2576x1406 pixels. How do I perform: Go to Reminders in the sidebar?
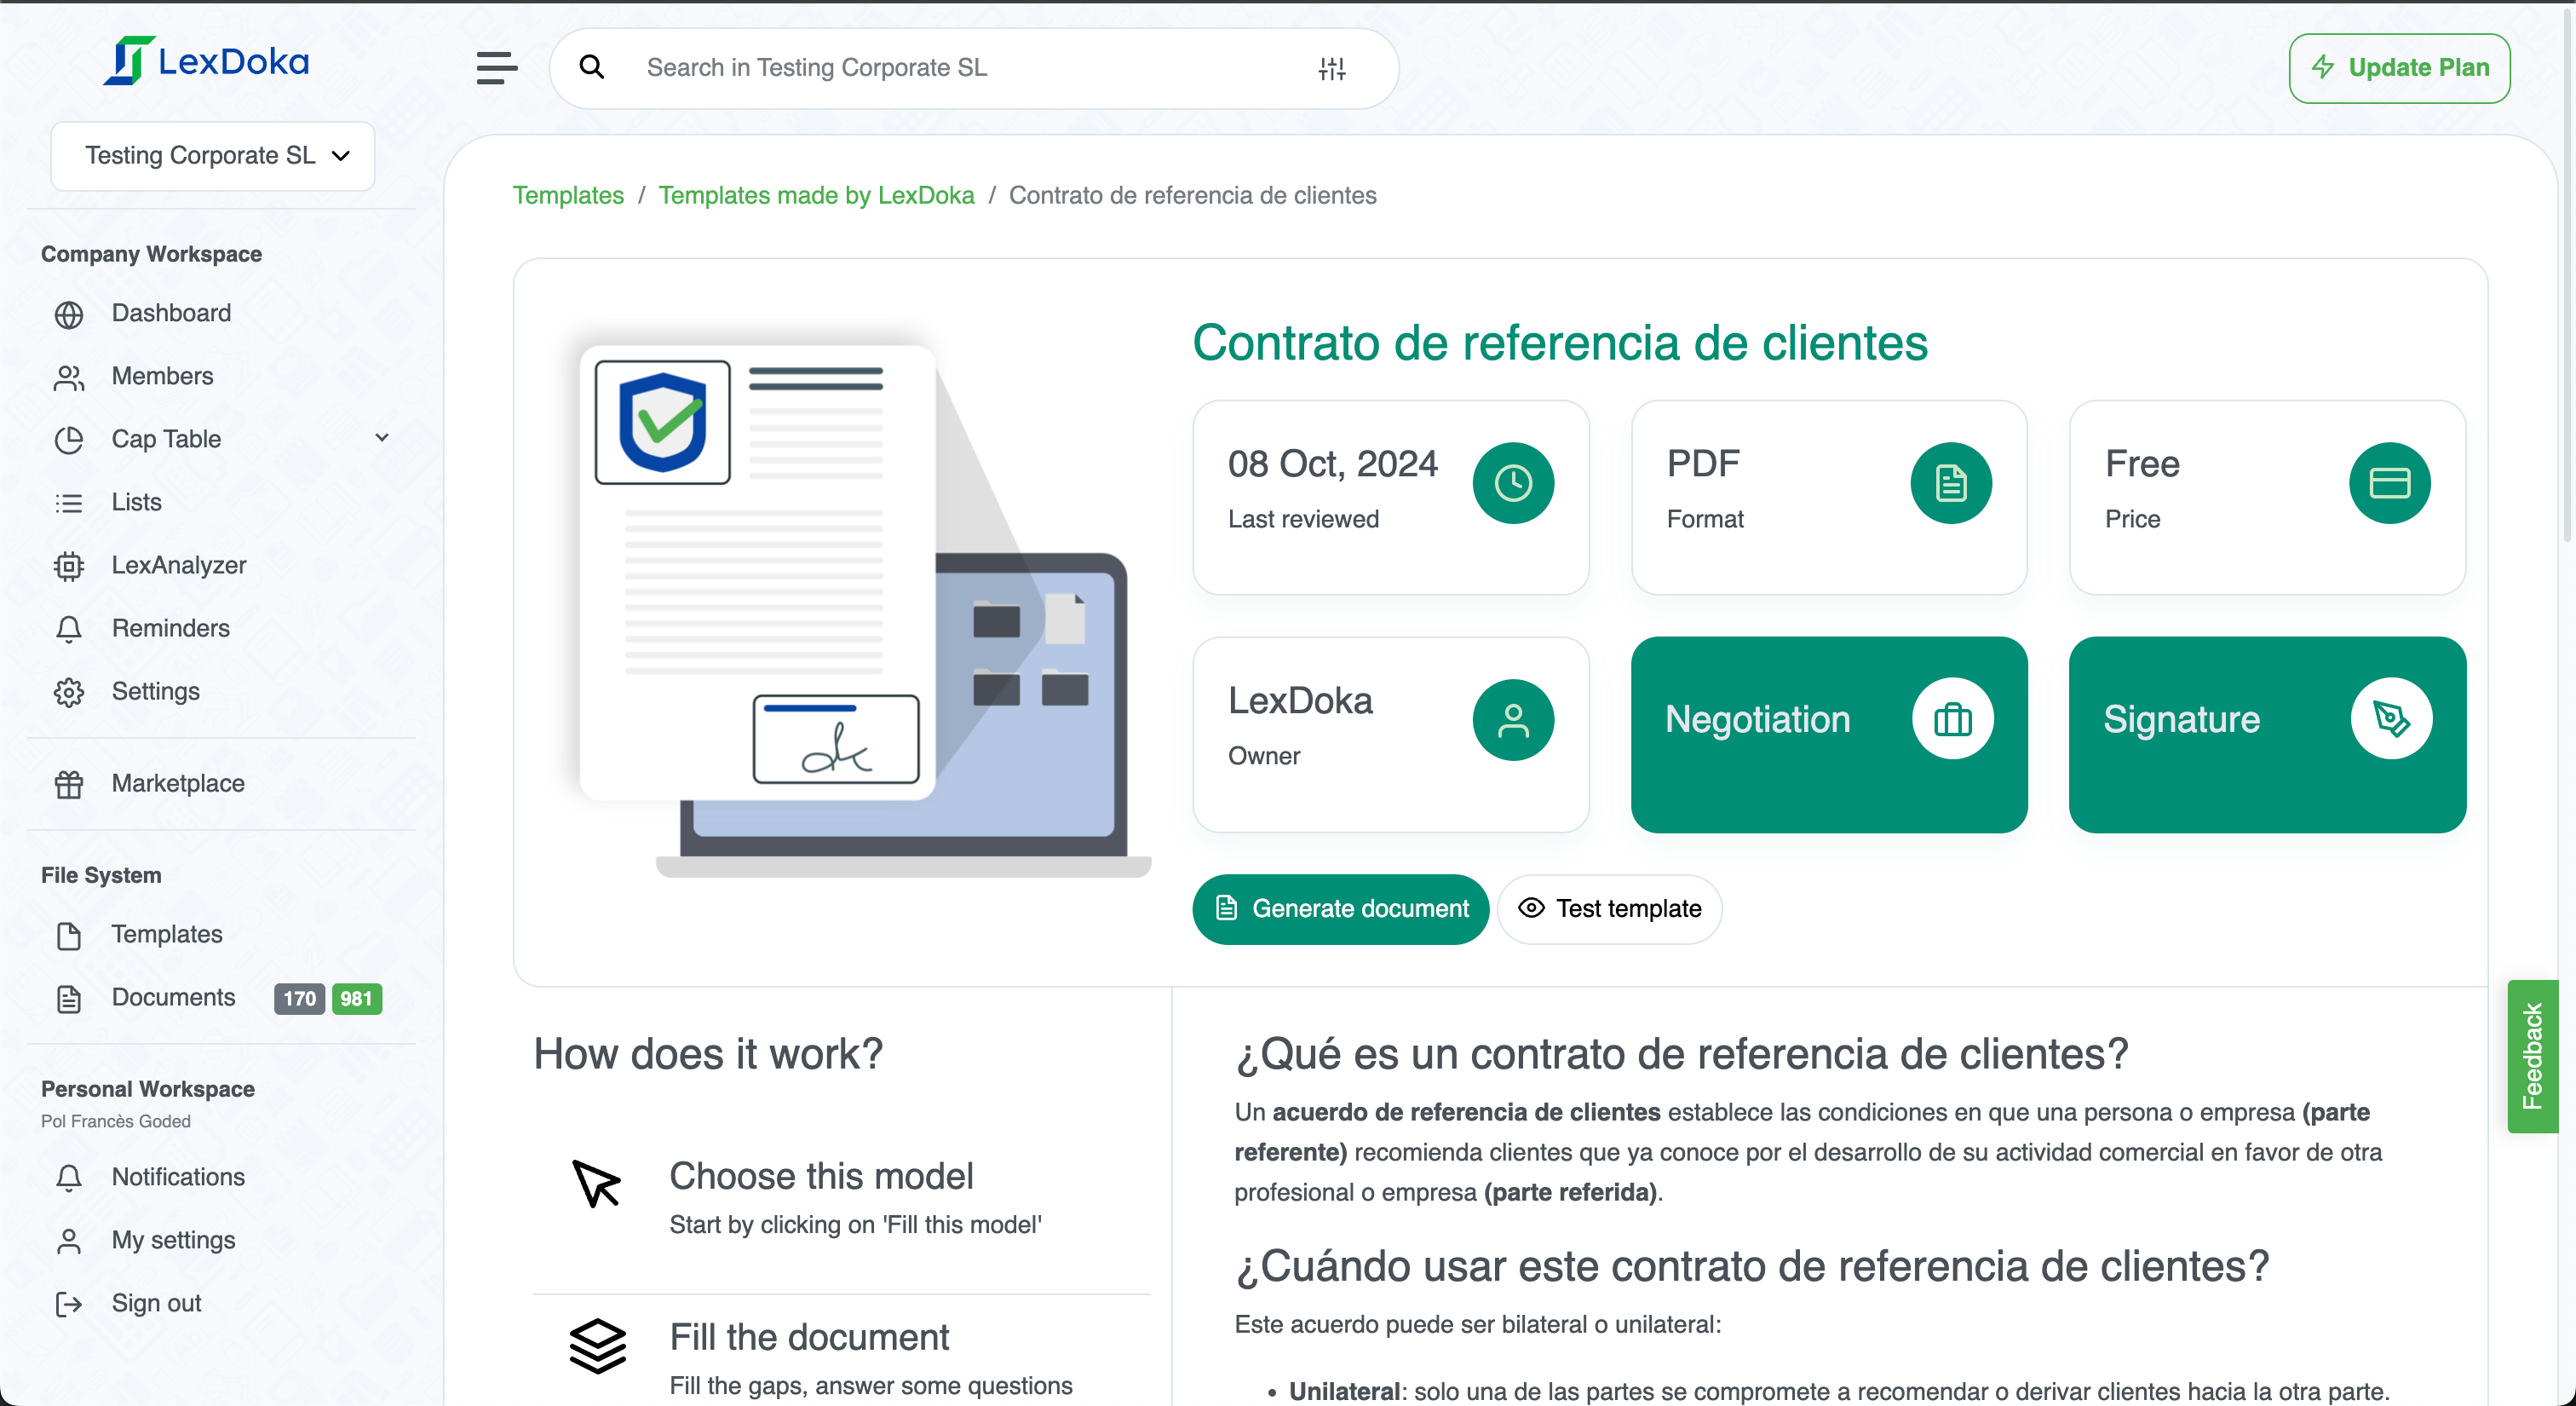pos(170,628)
